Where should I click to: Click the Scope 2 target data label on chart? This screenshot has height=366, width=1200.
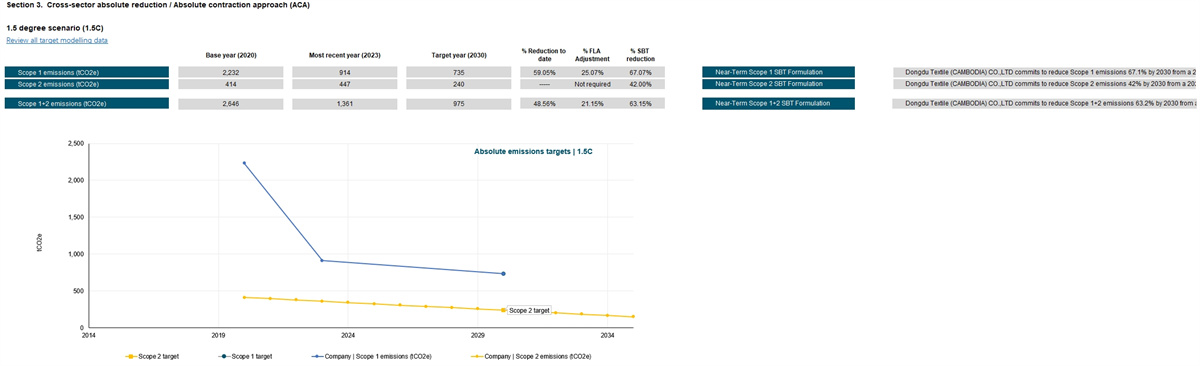point(529,311)
